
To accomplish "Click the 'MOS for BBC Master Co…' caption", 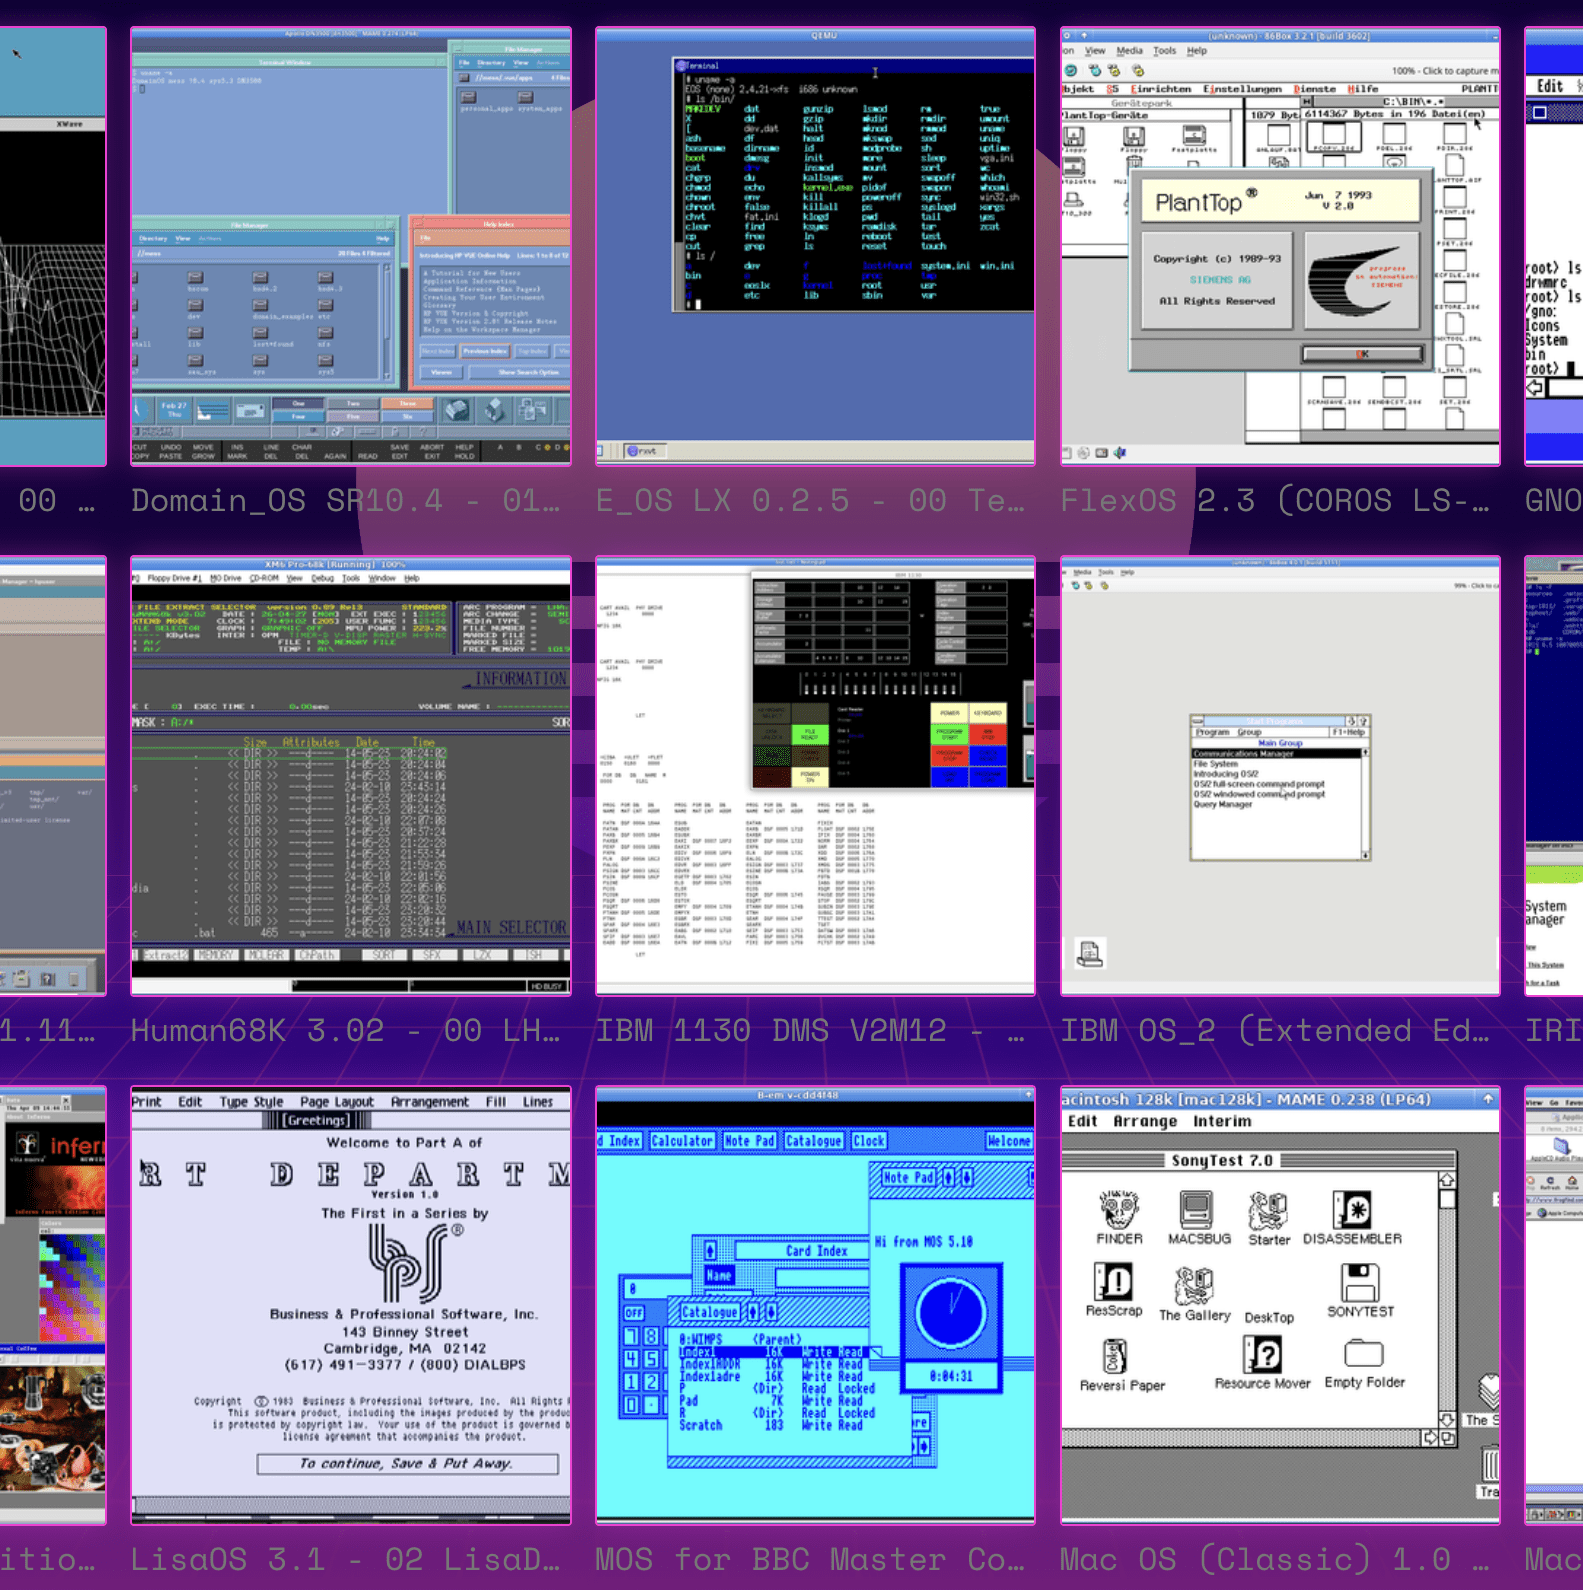I will tap(810, 1559).
